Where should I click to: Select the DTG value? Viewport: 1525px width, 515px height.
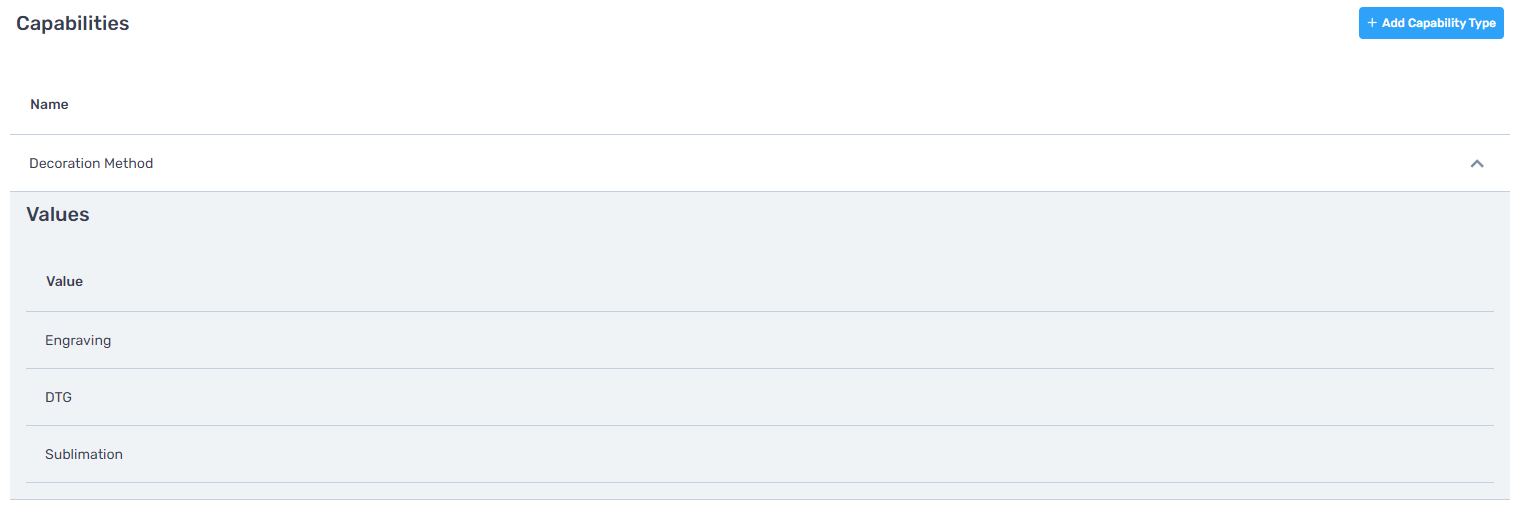point(58,397)
